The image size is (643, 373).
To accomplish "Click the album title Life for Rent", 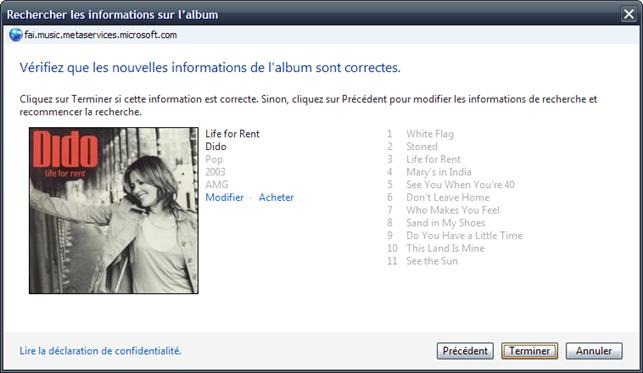I will coord(232,134).
